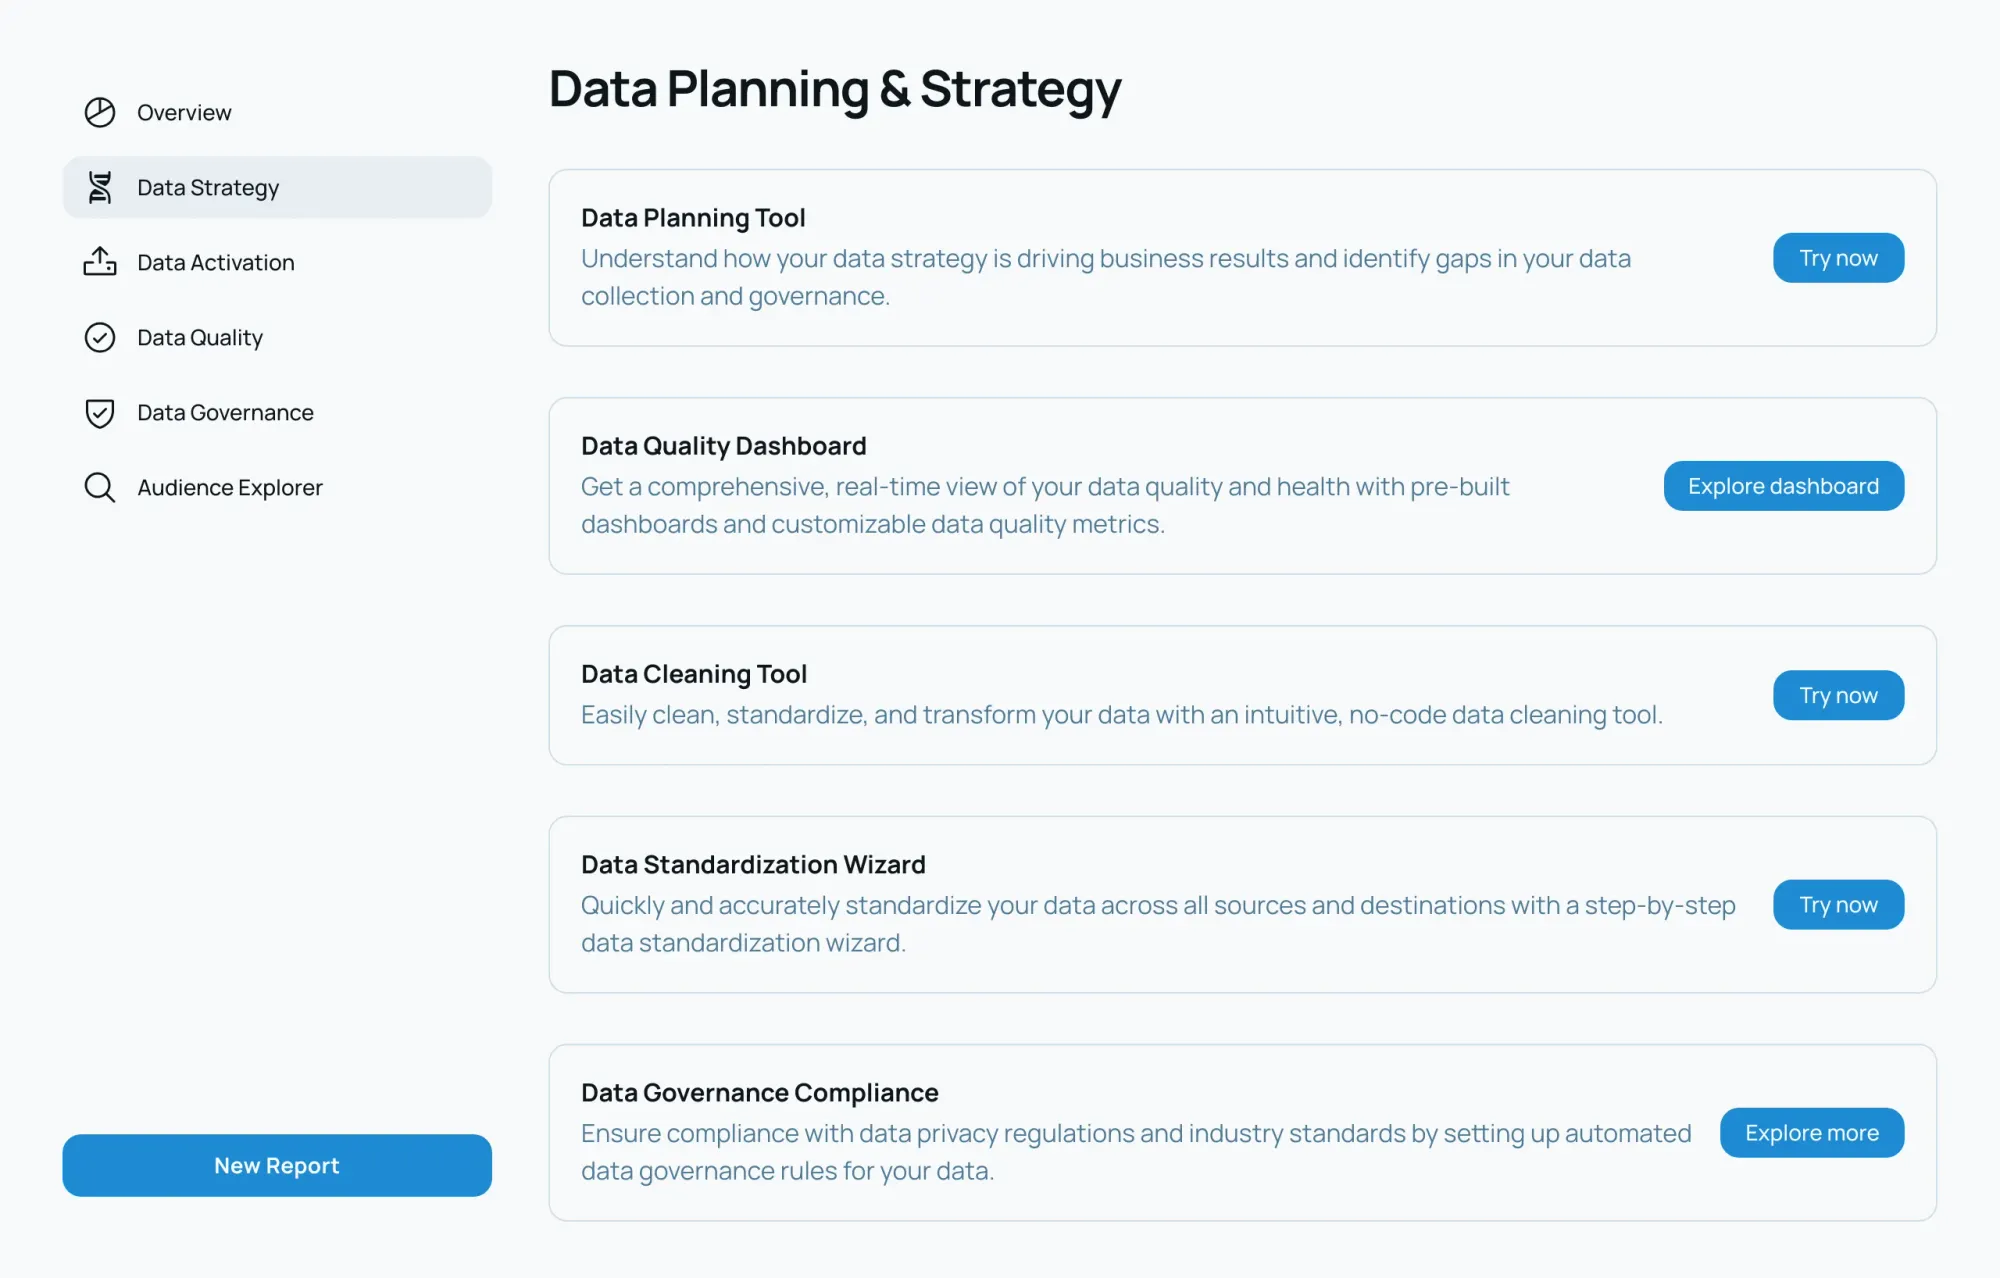The image size is (2000, 1278).
Task: Try now for Data Planning Tool
Action: [1838, 258]
